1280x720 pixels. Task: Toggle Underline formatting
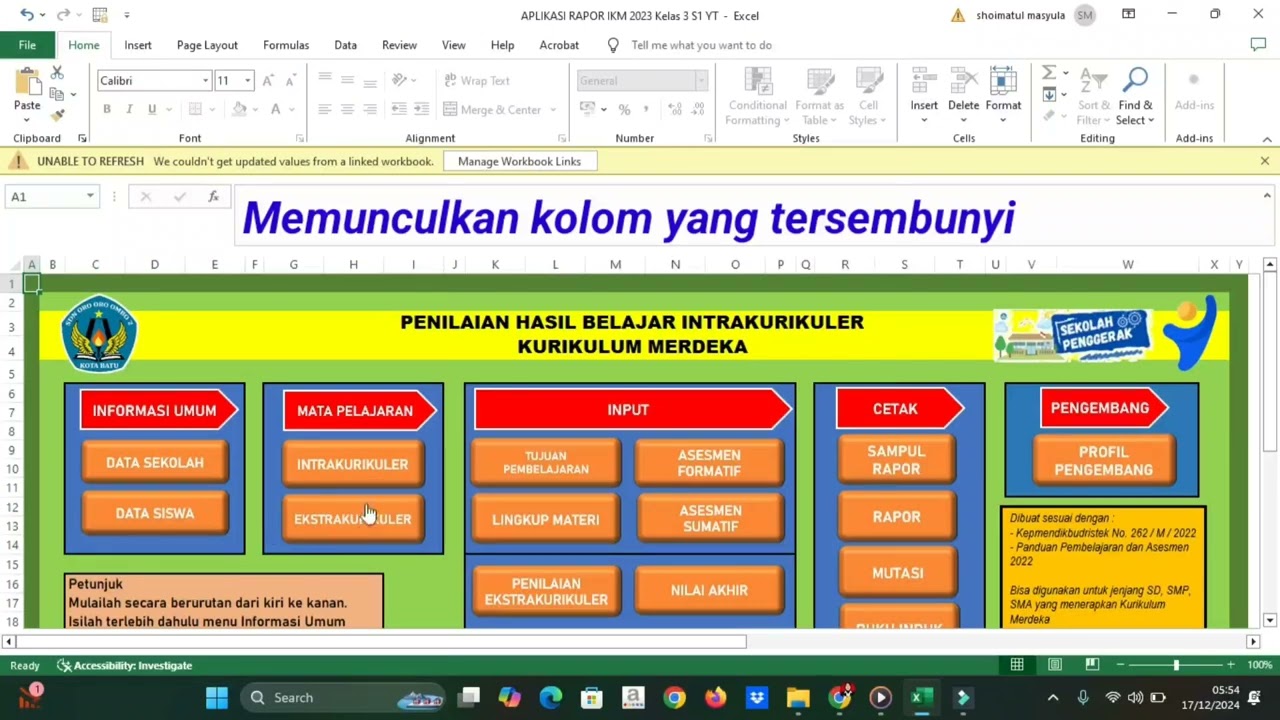click(x=152, y=109)
